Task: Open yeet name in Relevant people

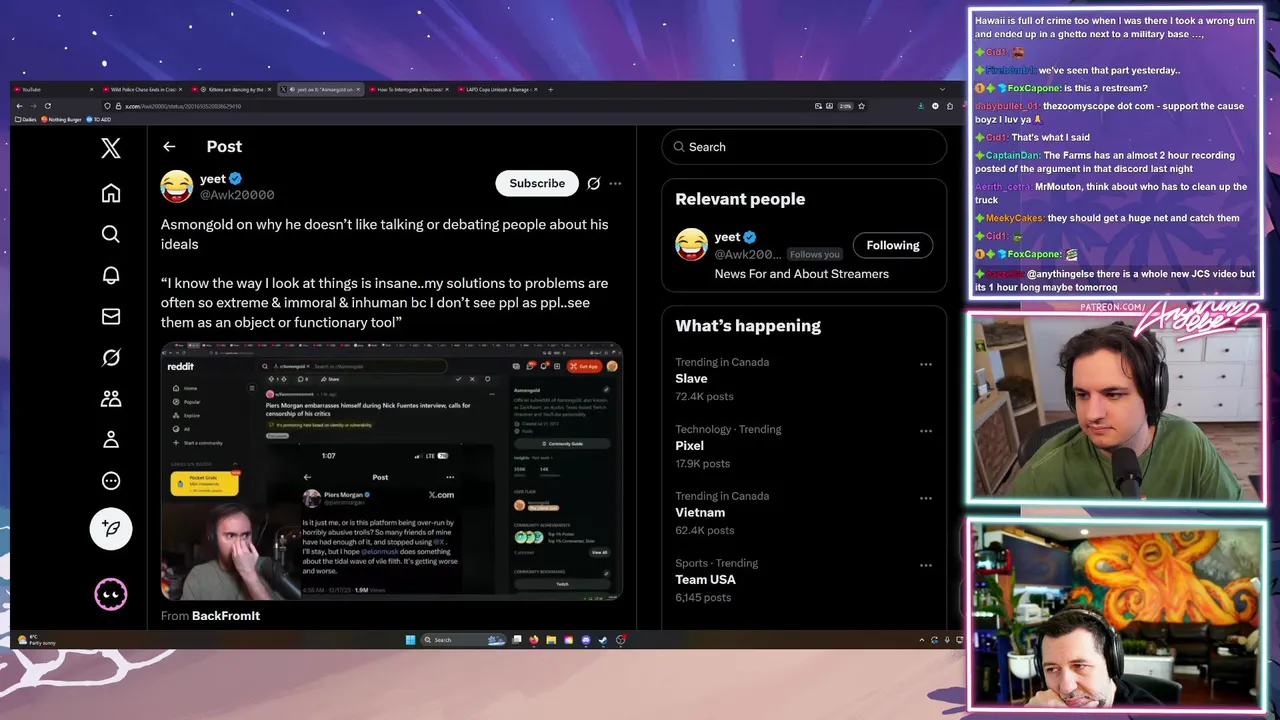Action: point(727,237)
